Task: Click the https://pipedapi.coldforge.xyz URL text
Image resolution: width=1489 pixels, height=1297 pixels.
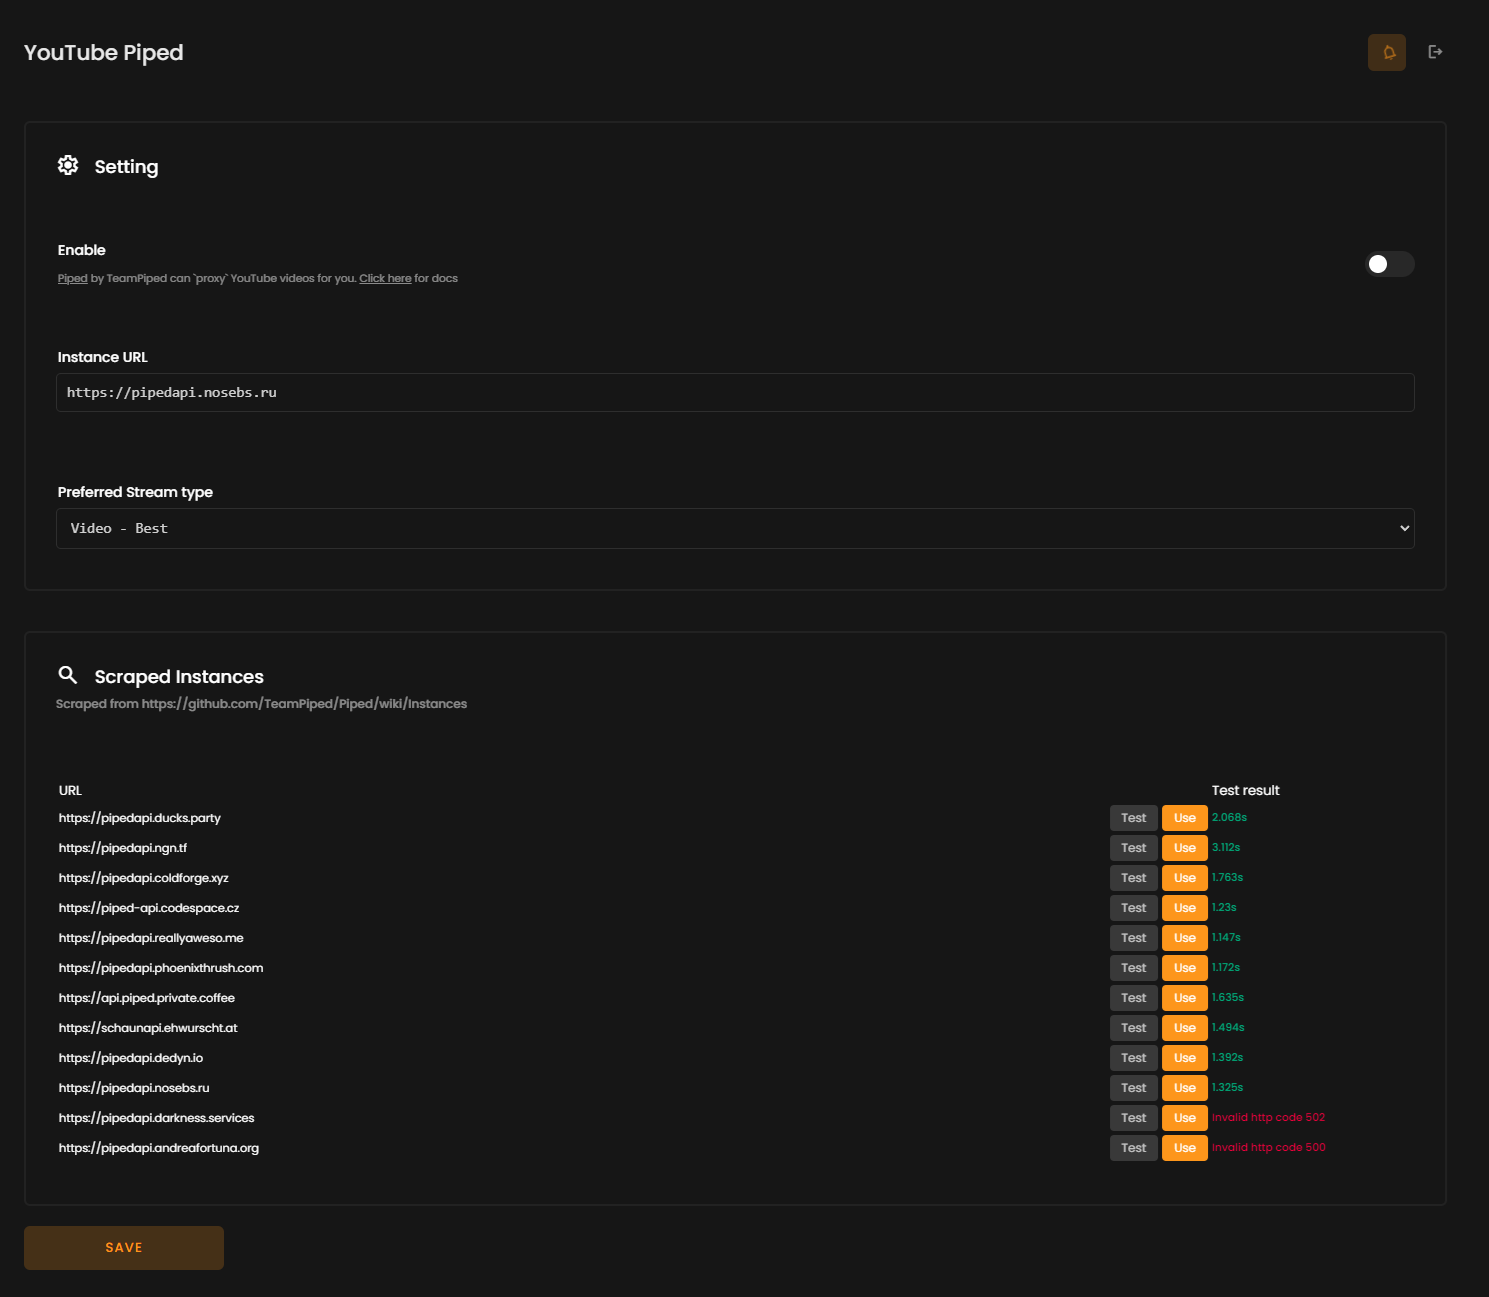Action: [x=144, y=878]
